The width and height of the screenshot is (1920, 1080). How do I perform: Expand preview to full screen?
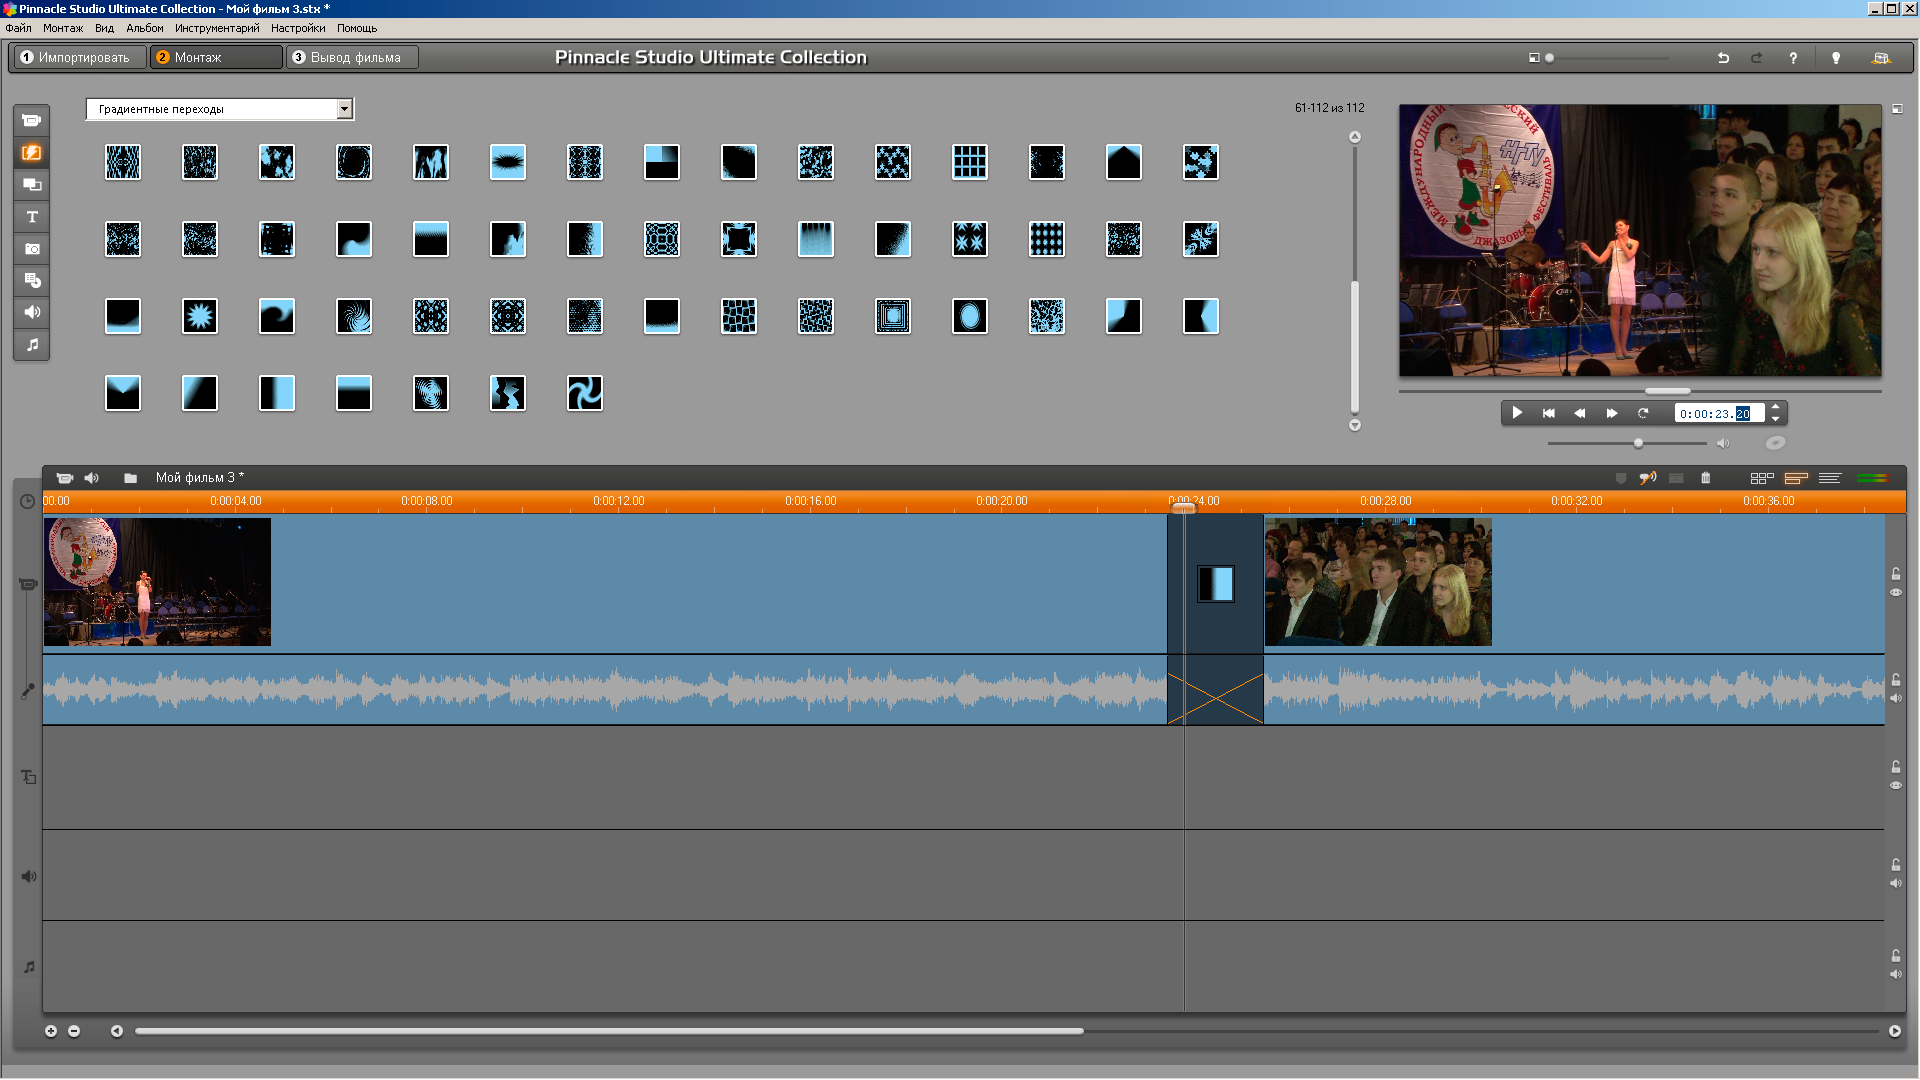tap(1897, 109)
